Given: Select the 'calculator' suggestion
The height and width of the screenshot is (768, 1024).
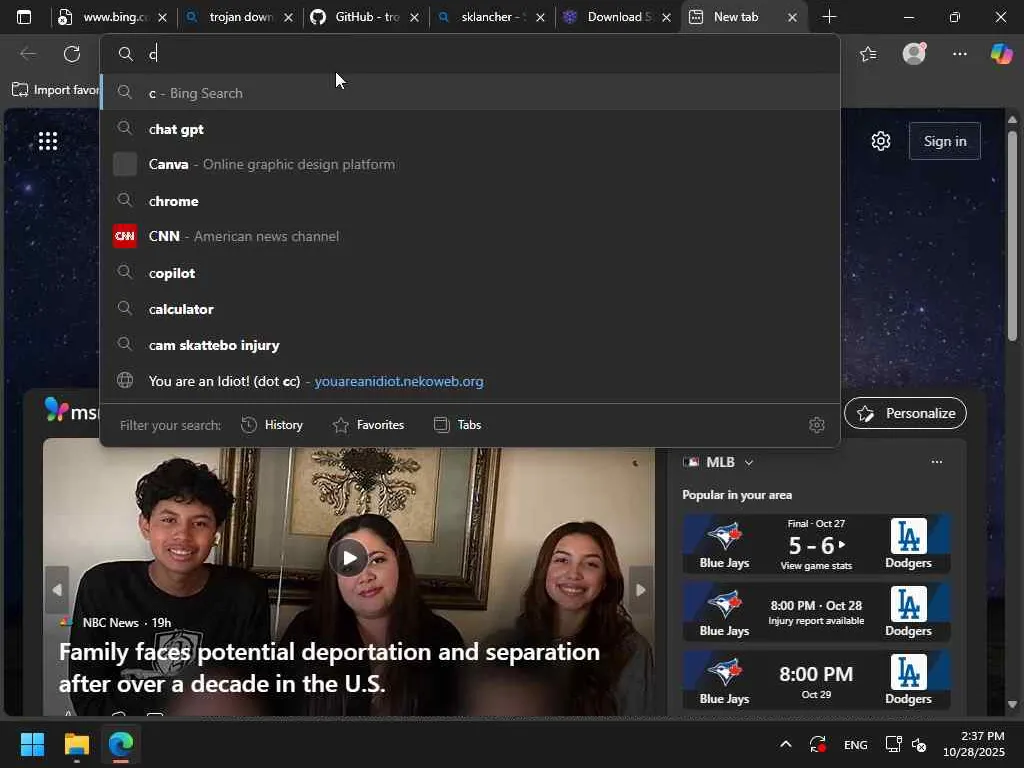Looking at the screenshot, I should pos(470,309).
